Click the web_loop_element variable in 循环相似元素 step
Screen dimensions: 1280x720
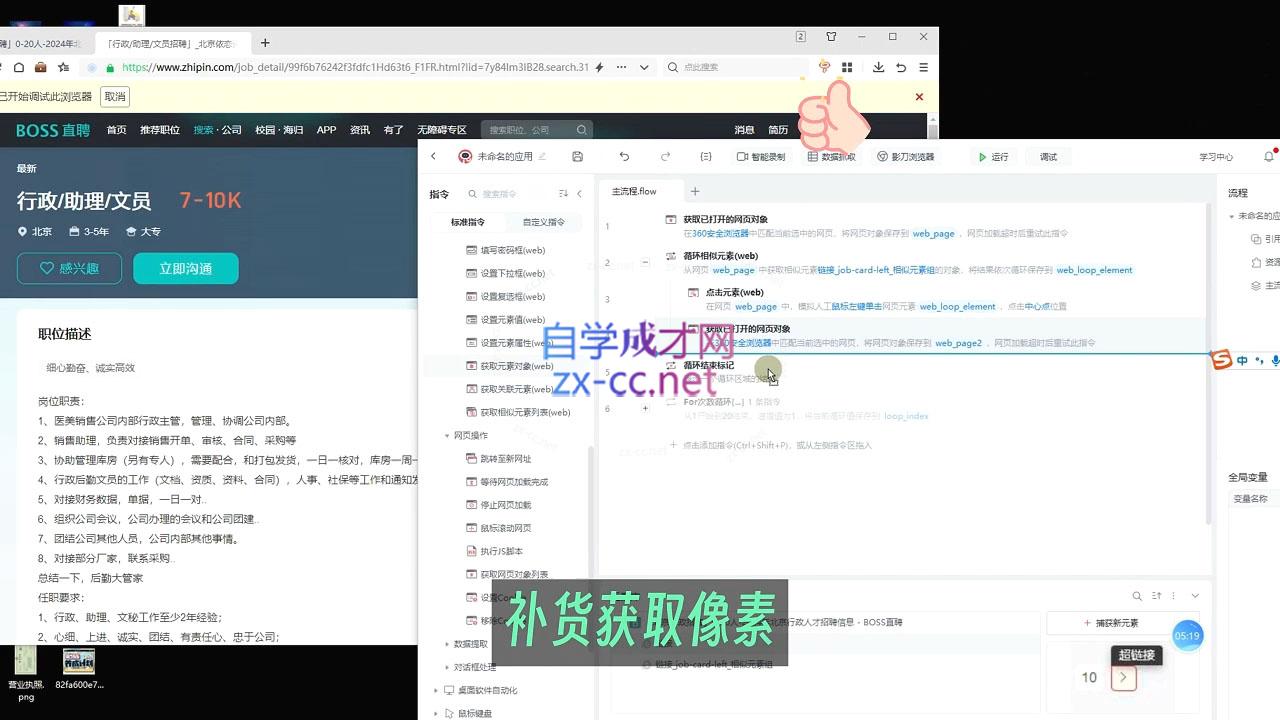(1094, 270)
